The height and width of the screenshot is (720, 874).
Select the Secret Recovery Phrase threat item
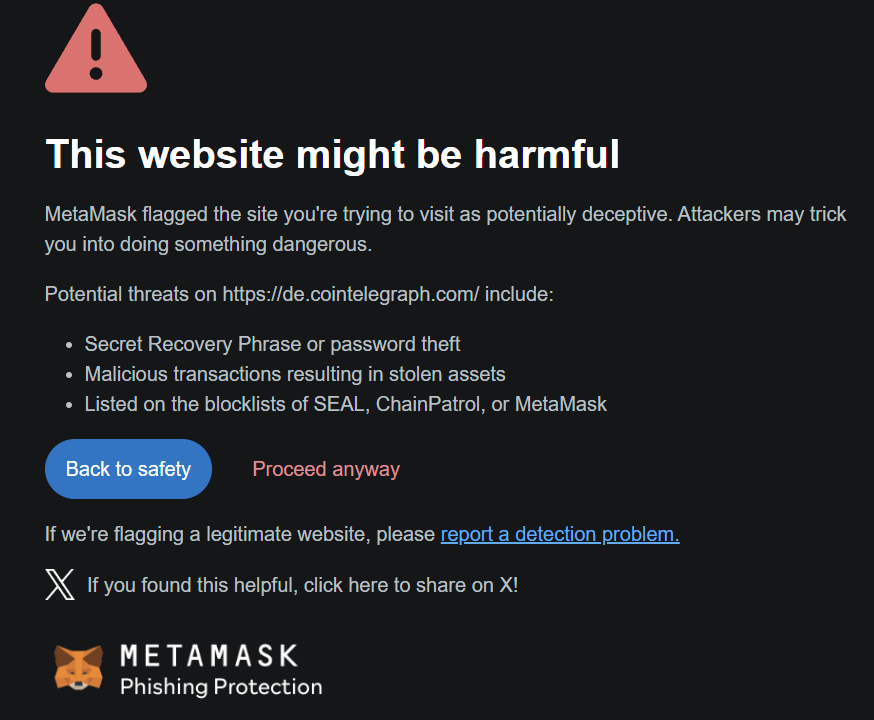(x=272, y=344)
